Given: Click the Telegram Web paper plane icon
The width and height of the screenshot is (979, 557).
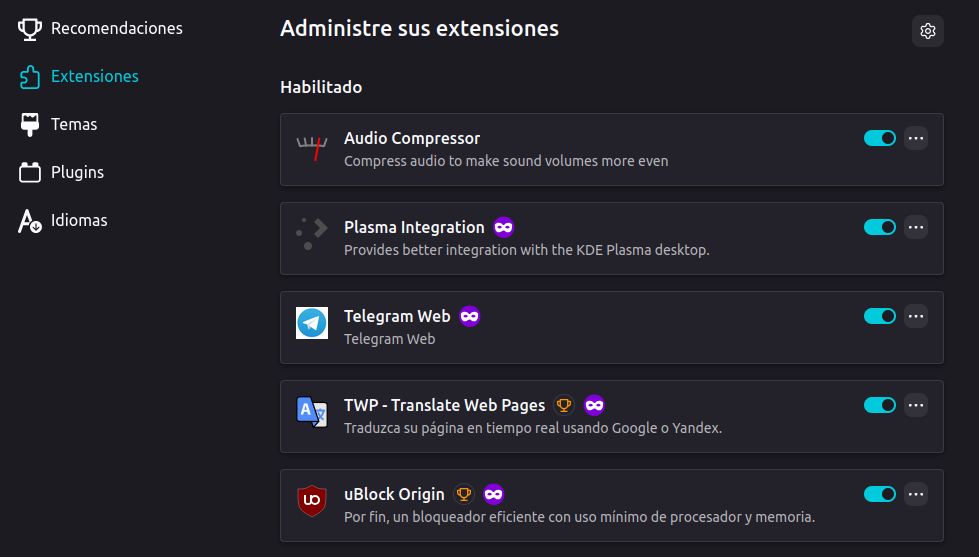Looking at the screenshot, I should (312, 323).
